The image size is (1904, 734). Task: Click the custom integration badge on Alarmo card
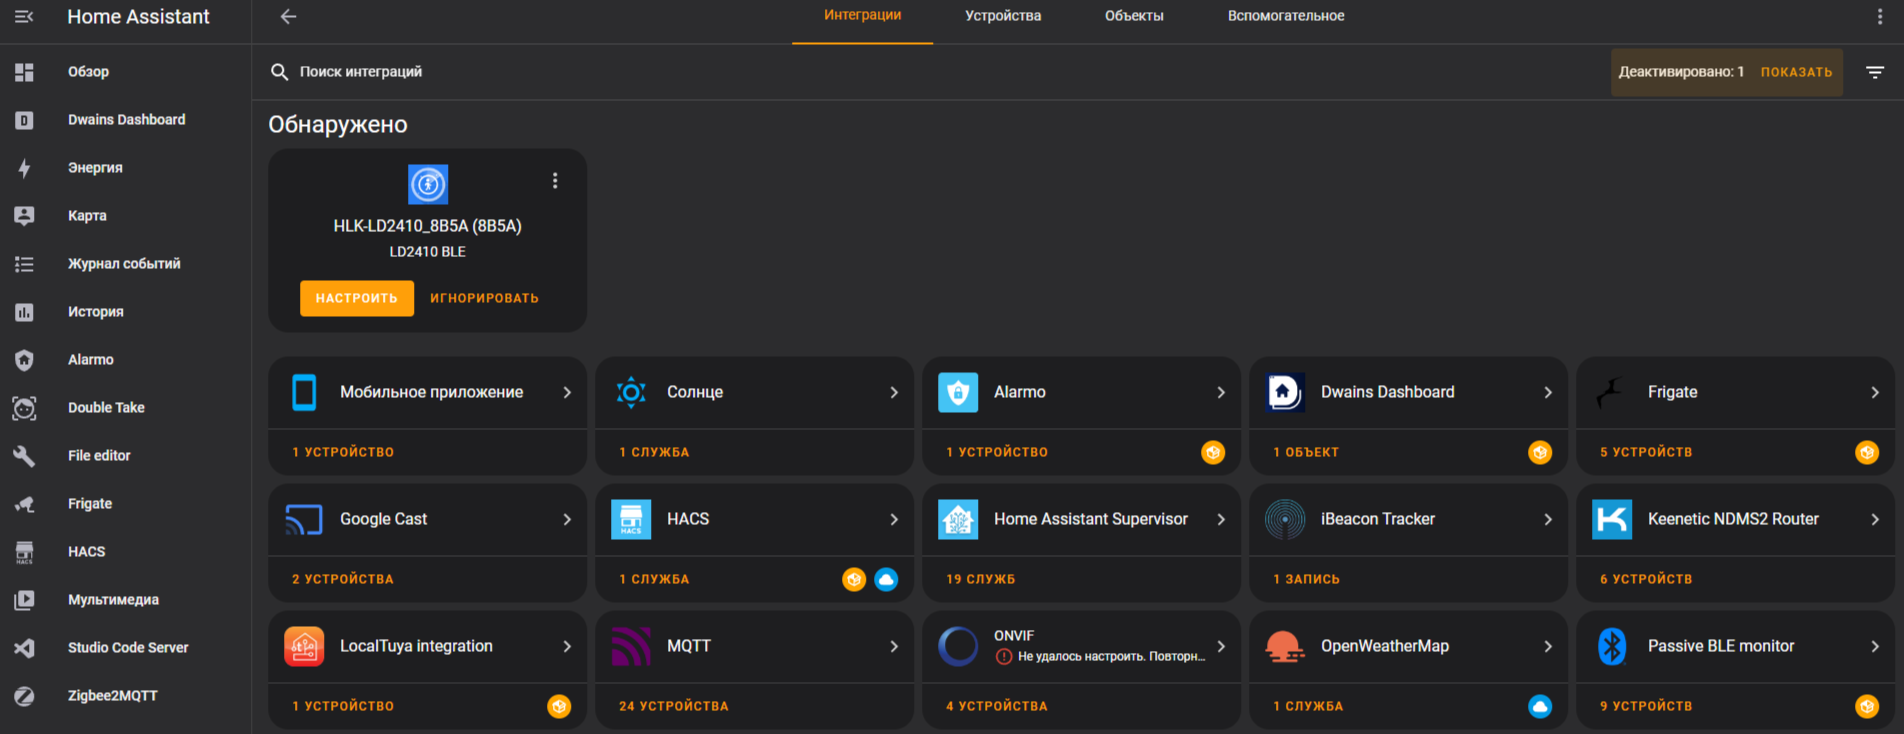click(1213, 452)
